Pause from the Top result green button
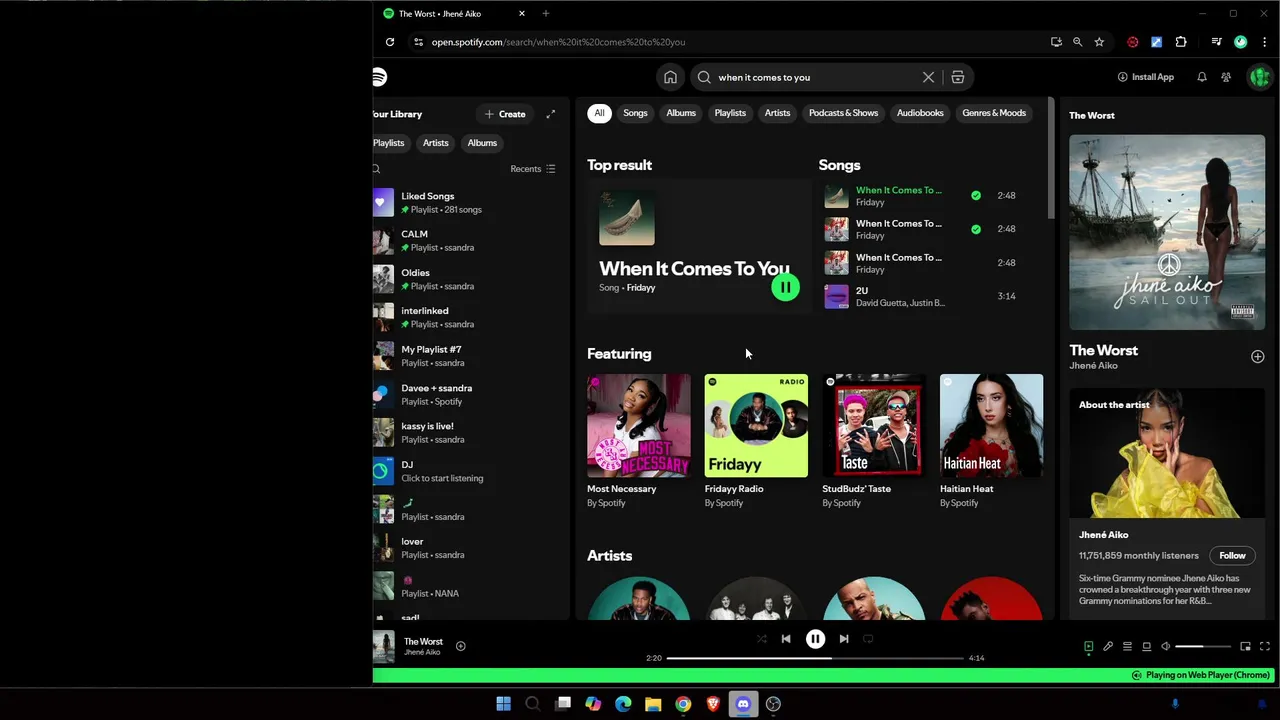 coord(785,287)
